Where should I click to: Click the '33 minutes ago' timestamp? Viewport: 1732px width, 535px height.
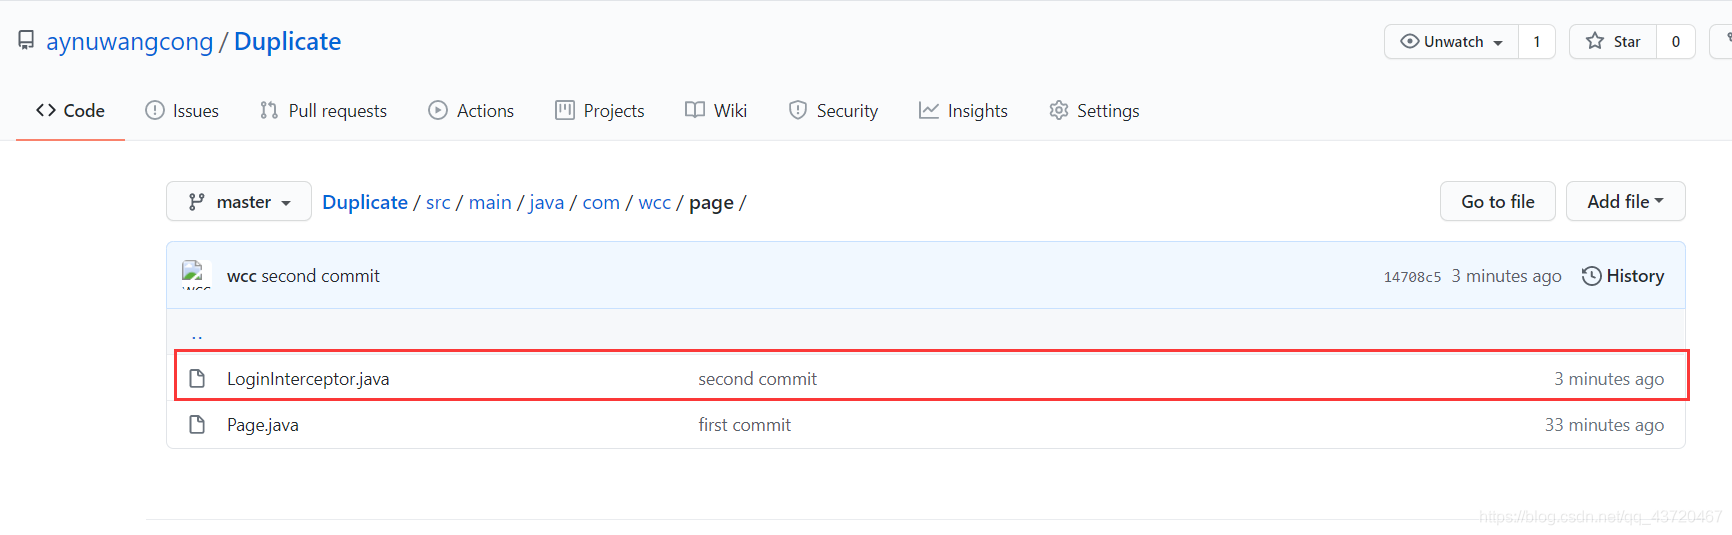click(x=1604, y=425)
